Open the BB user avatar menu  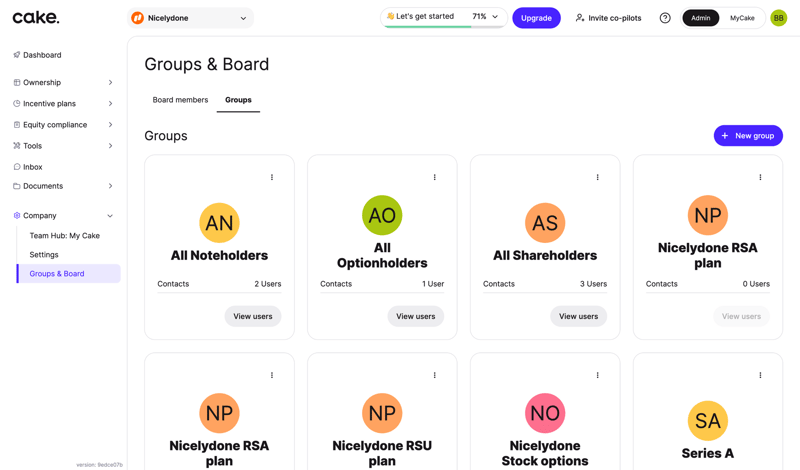coord(778,18)
